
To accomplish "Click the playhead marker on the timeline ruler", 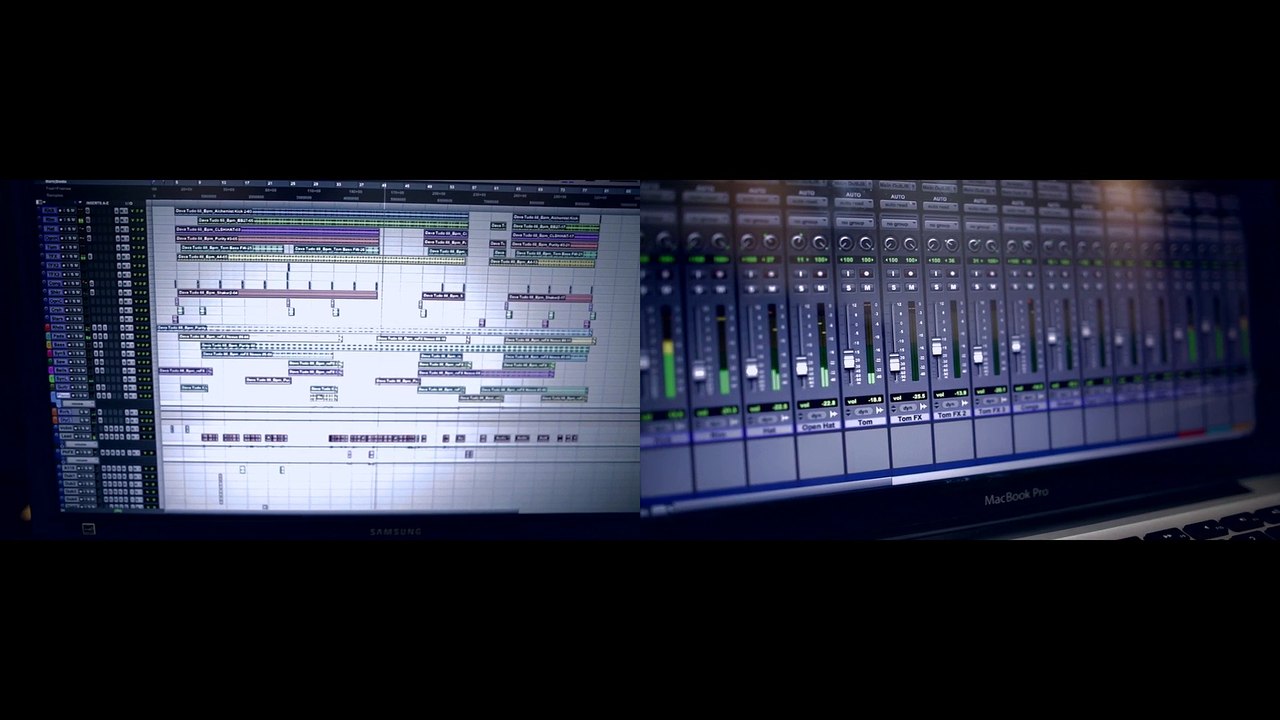I will point(384,185).
